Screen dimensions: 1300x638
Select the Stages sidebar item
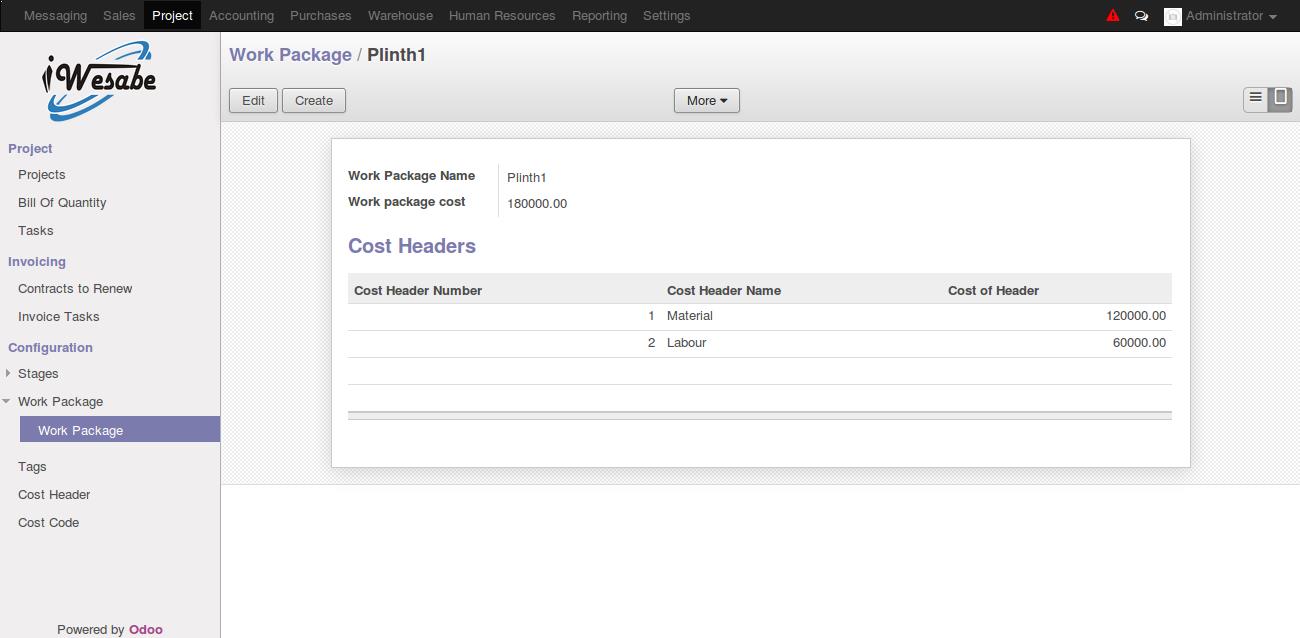click(x=38, y=373)
